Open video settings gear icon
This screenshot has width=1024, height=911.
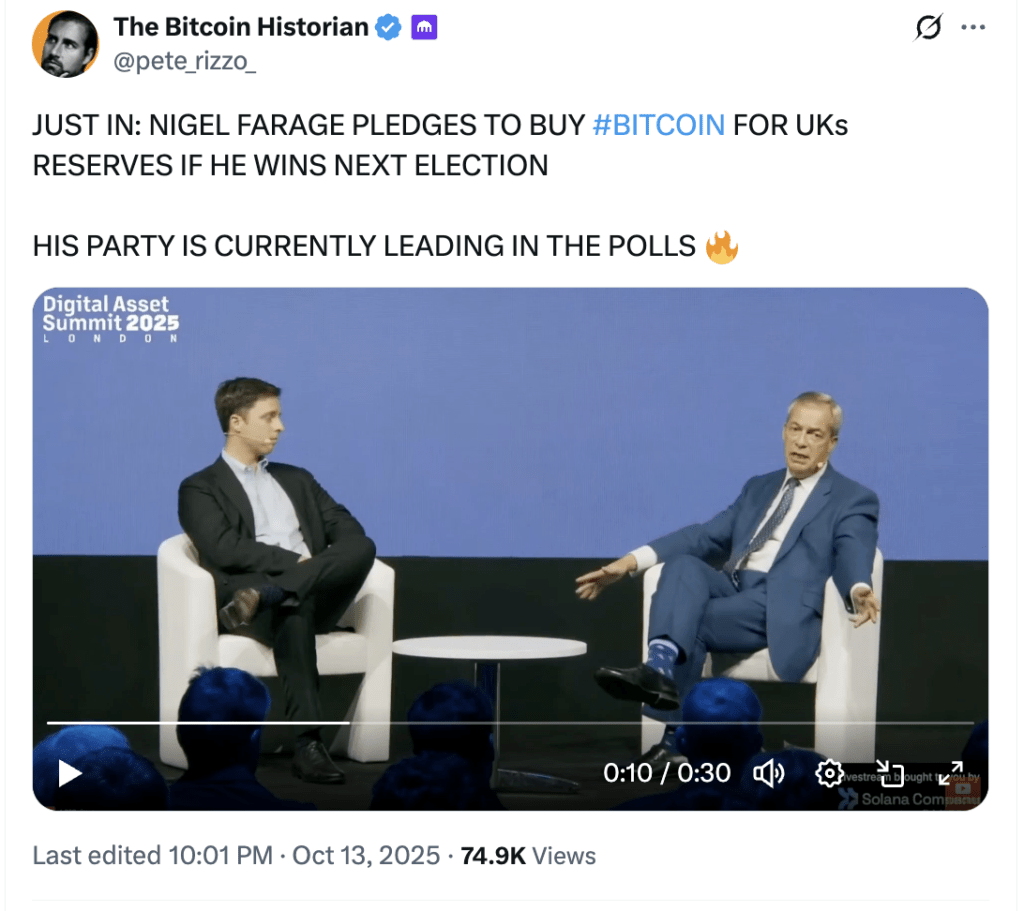pyautogui.click(x=828, y=773)
